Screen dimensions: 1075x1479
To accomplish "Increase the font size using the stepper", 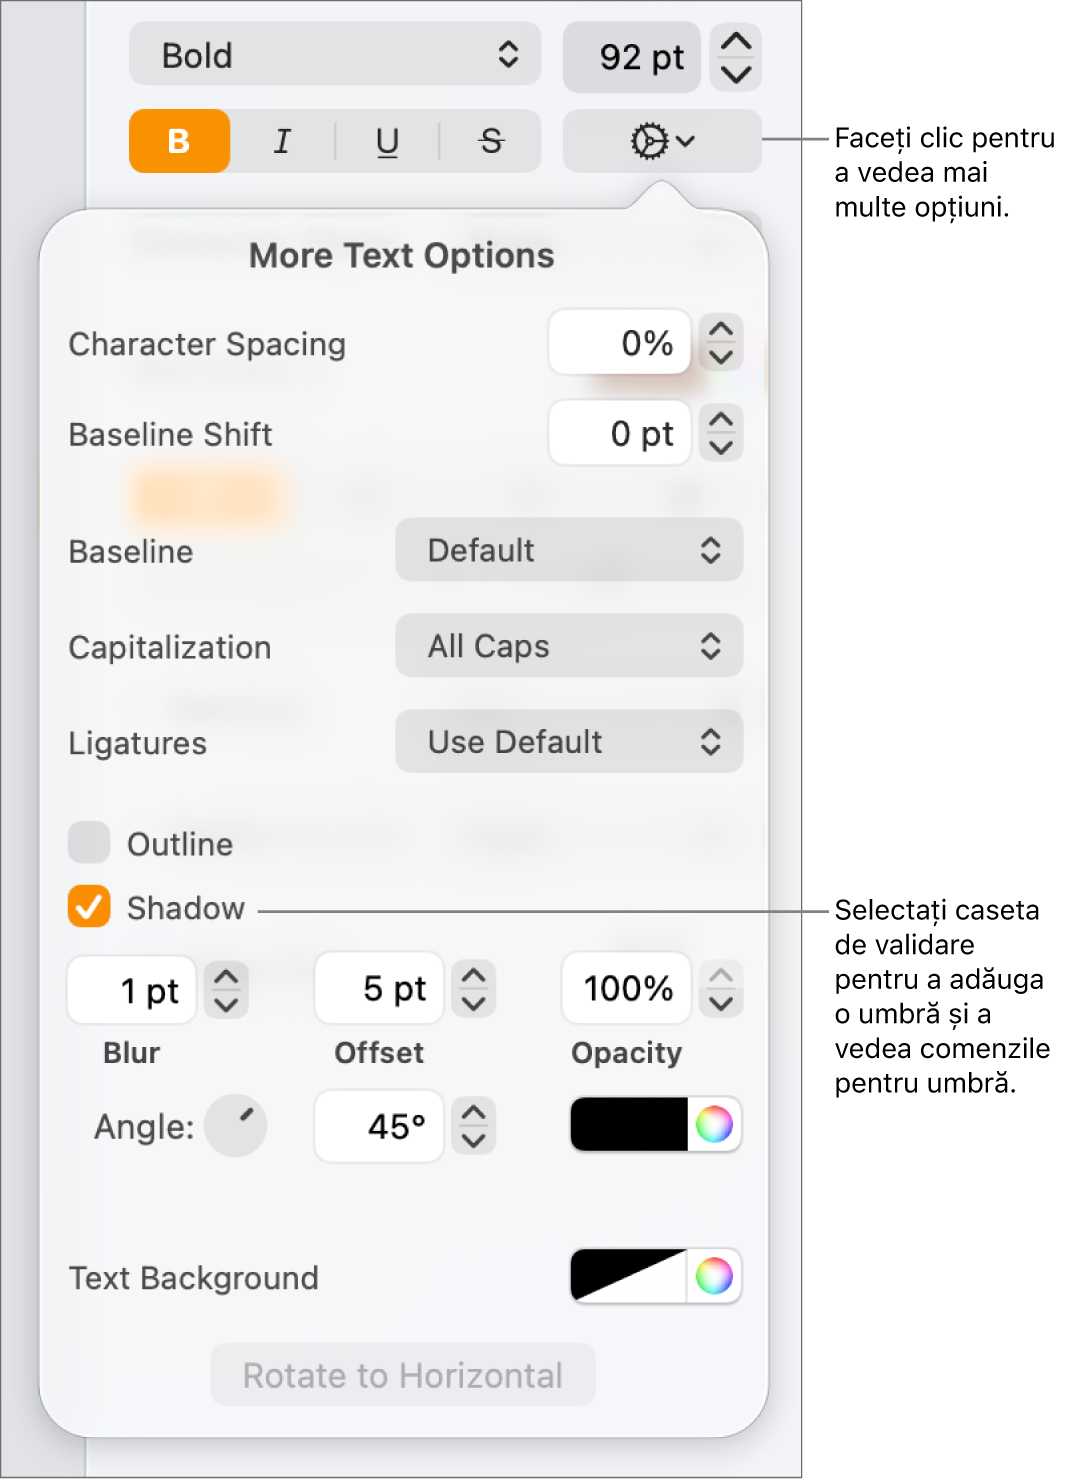I will (736, 42).
